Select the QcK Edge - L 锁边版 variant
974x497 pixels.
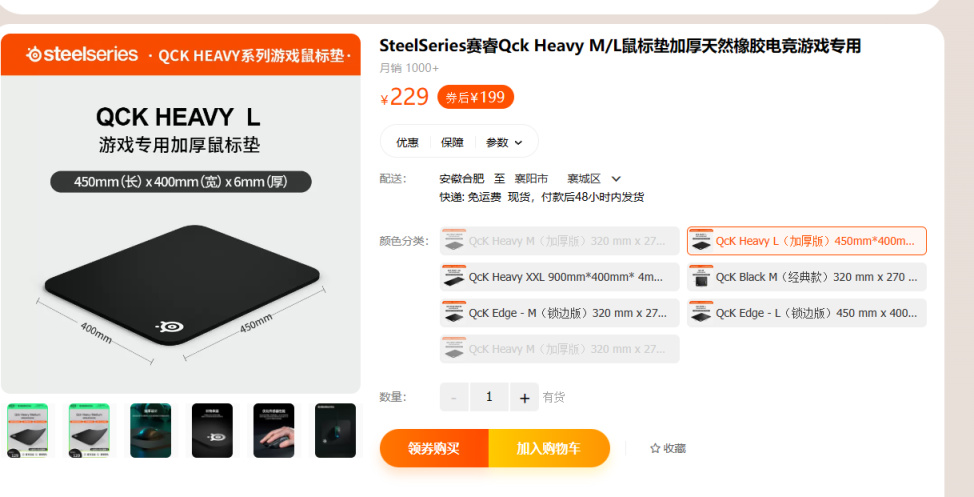pos(806,313)
